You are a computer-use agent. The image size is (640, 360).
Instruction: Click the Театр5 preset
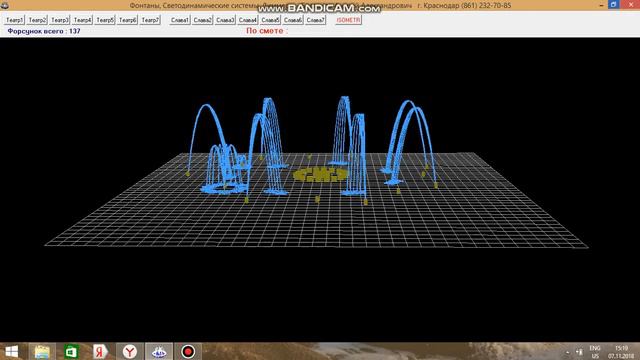105,20
